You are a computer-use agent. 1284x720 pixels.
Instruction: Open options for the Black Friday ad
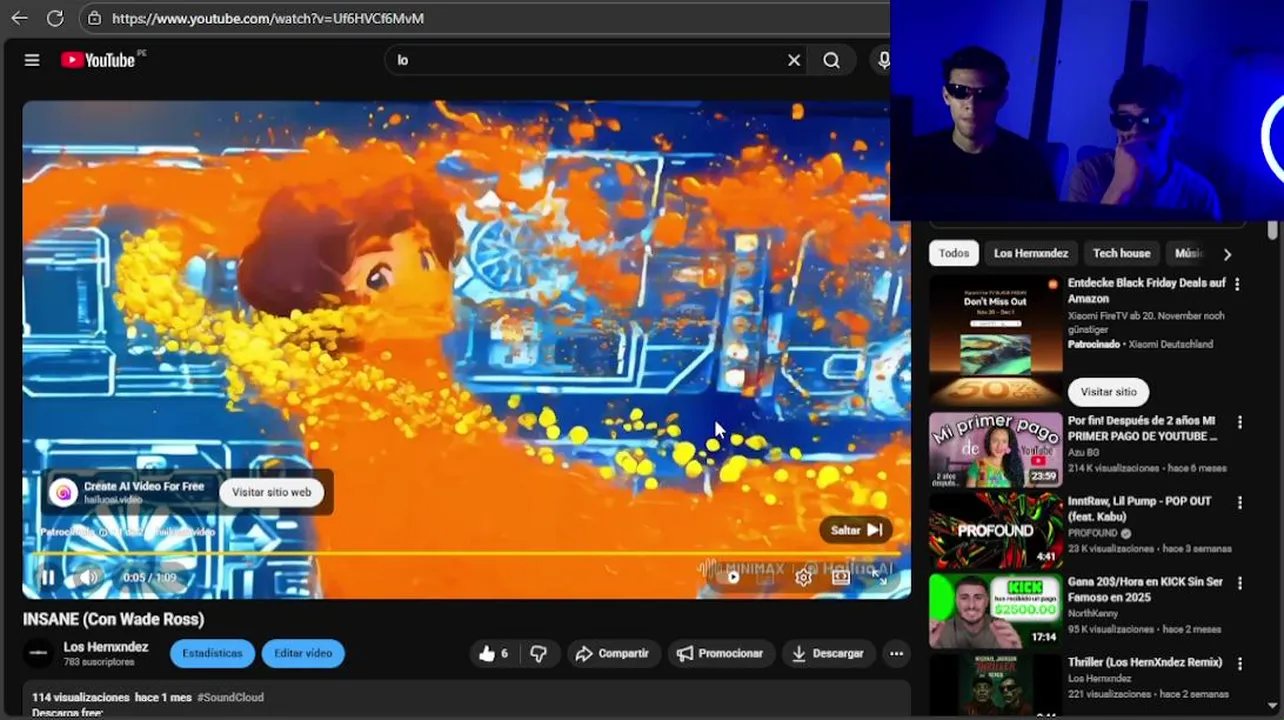(x=1238, y=284)
